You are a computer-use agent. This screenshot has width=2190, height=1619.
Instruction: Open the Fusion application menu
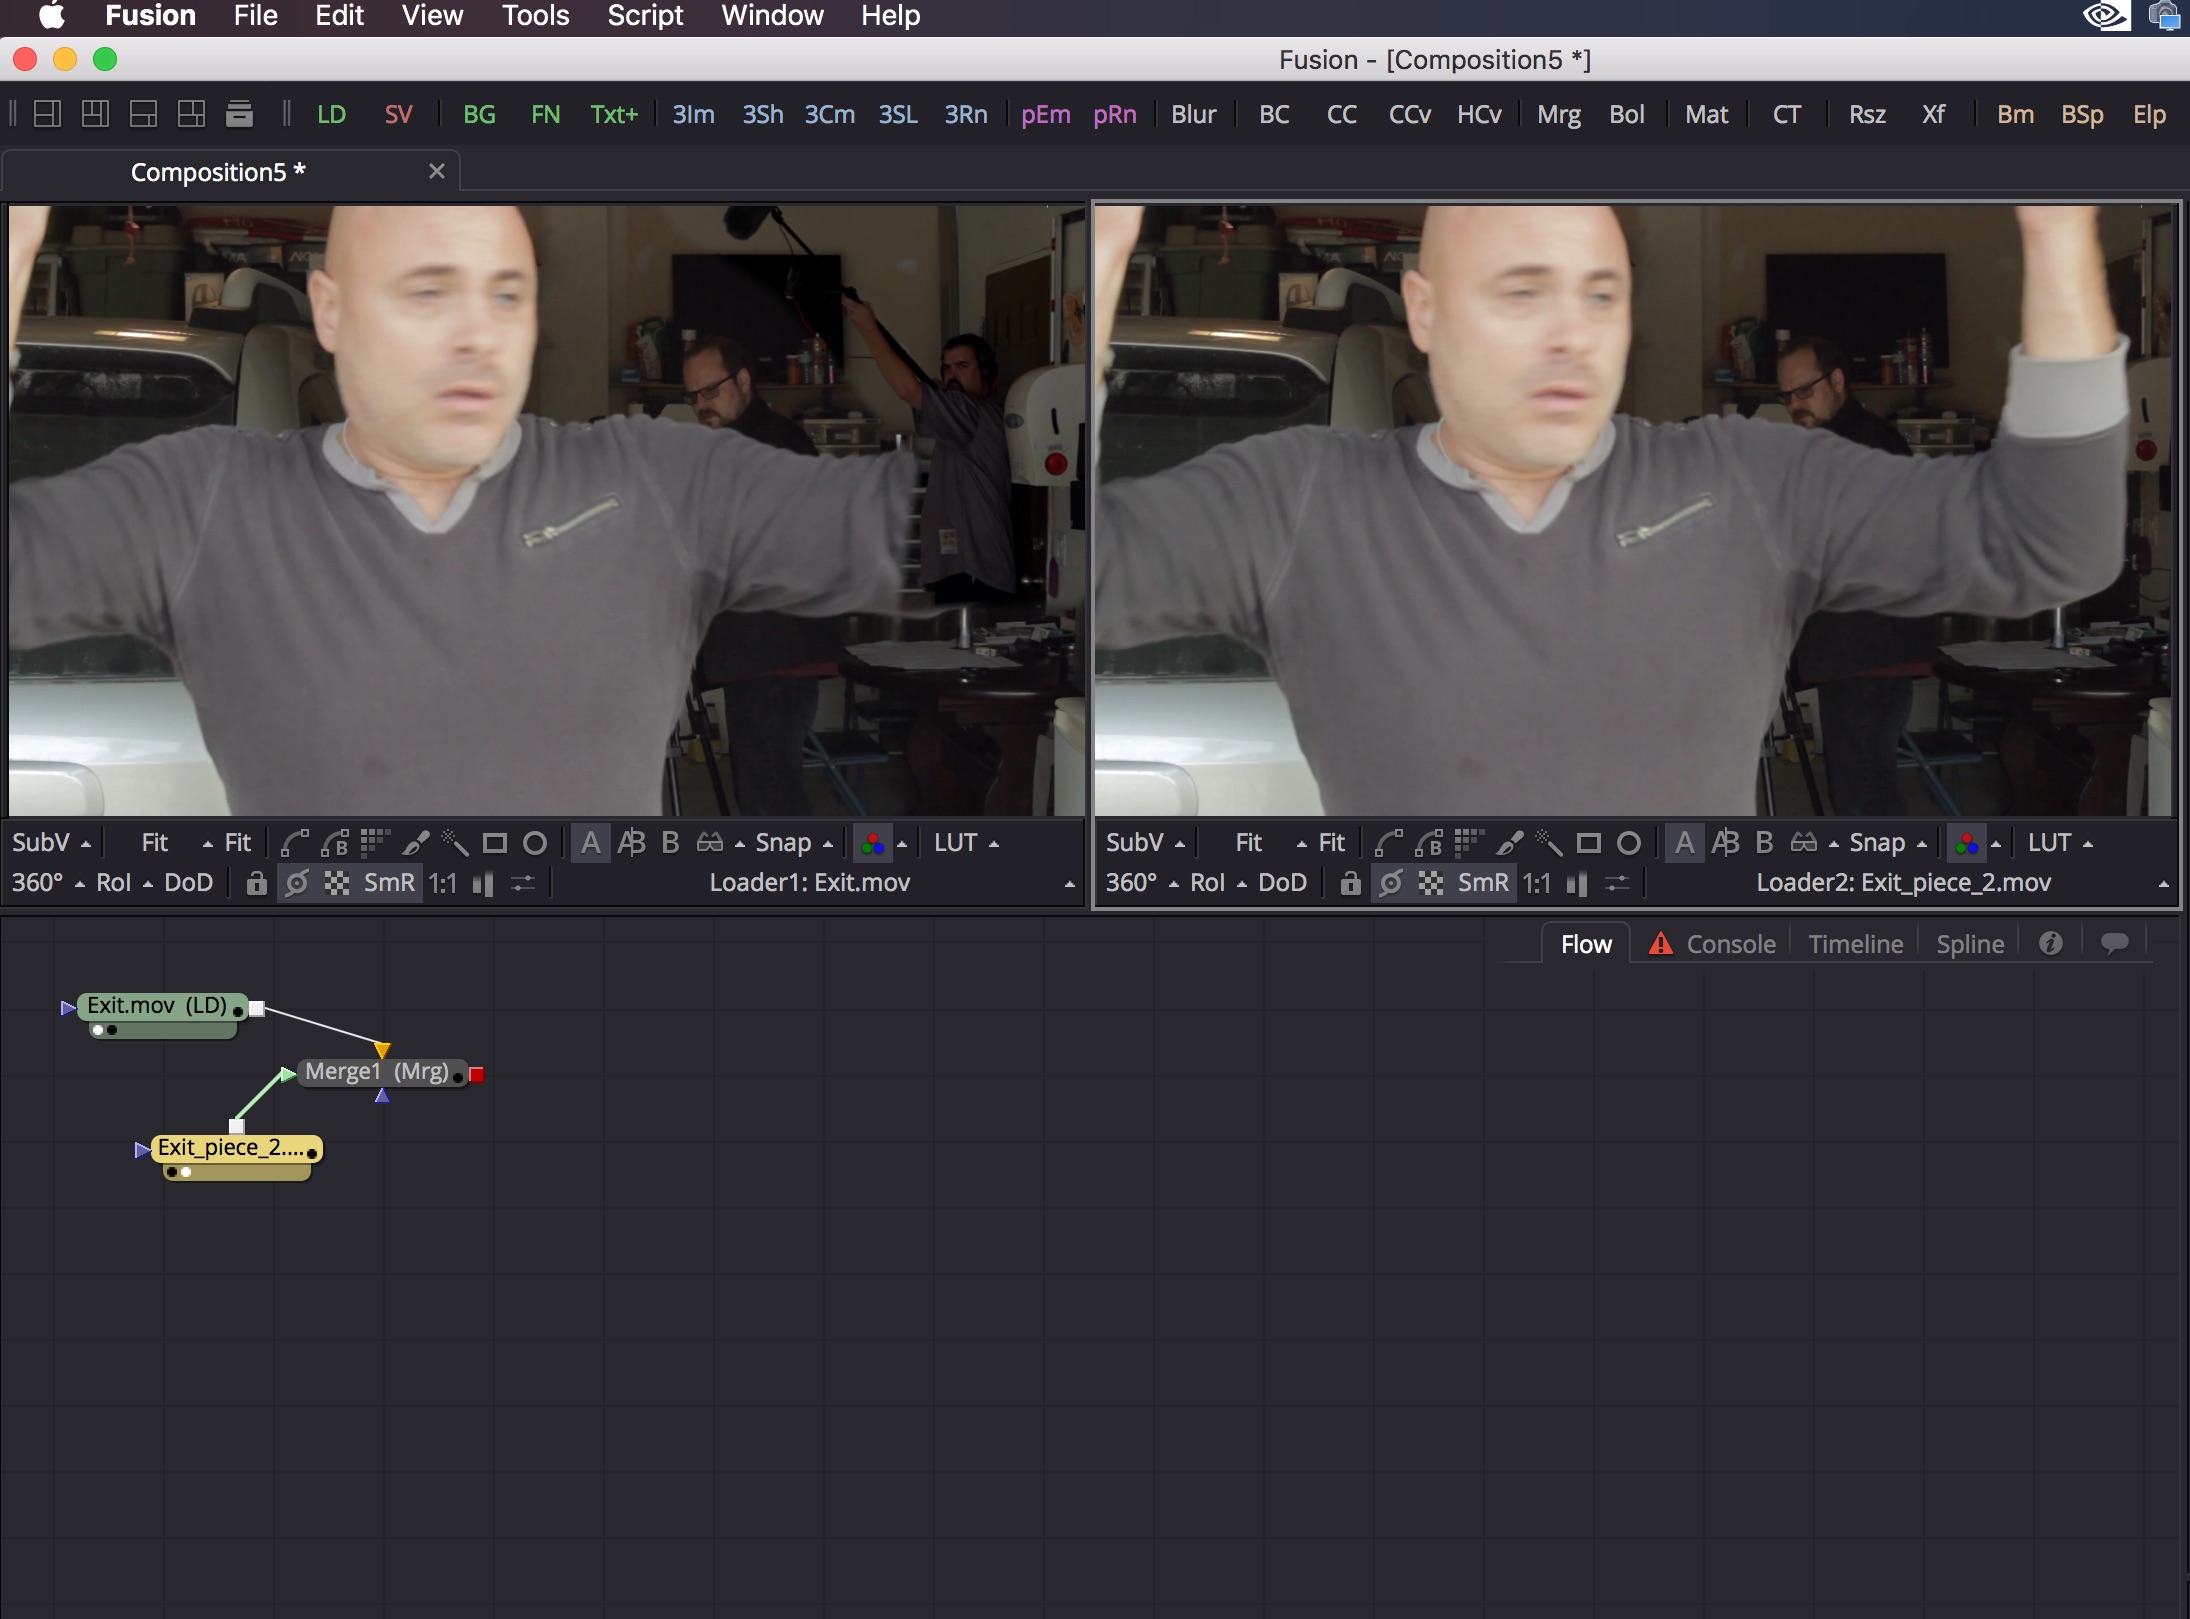point(150,16)
